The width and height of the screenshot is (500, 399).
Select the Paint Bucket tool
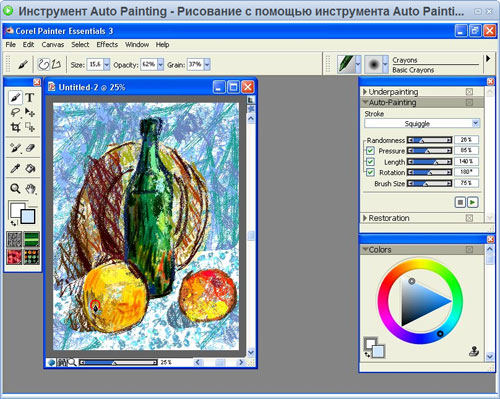click(30, 168)
